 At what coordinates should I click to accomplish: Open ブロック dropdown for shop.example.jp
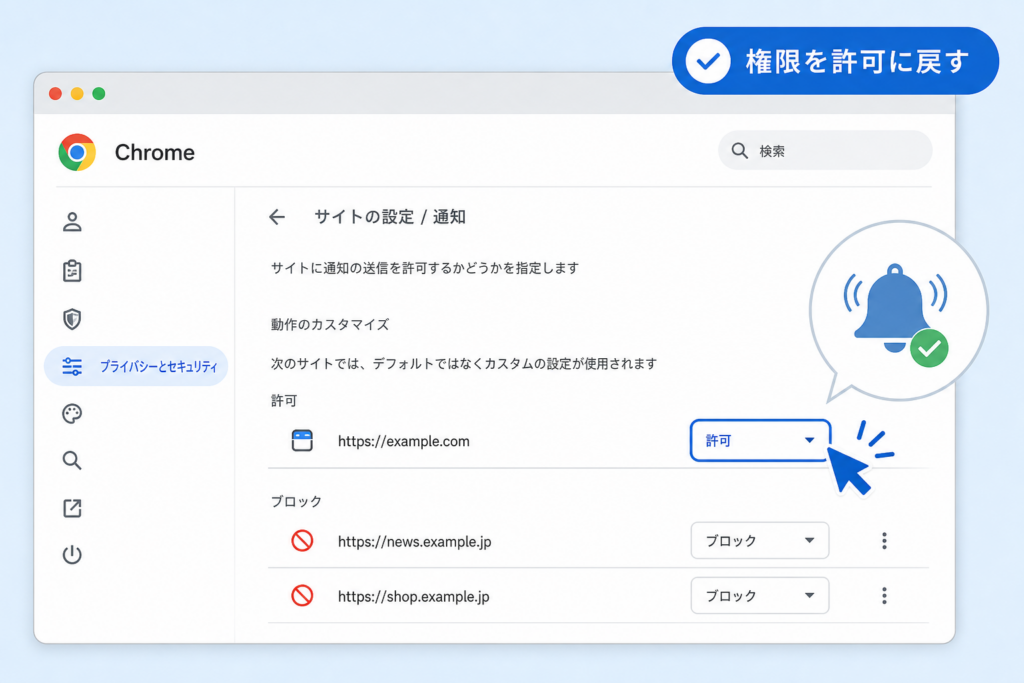760,596
